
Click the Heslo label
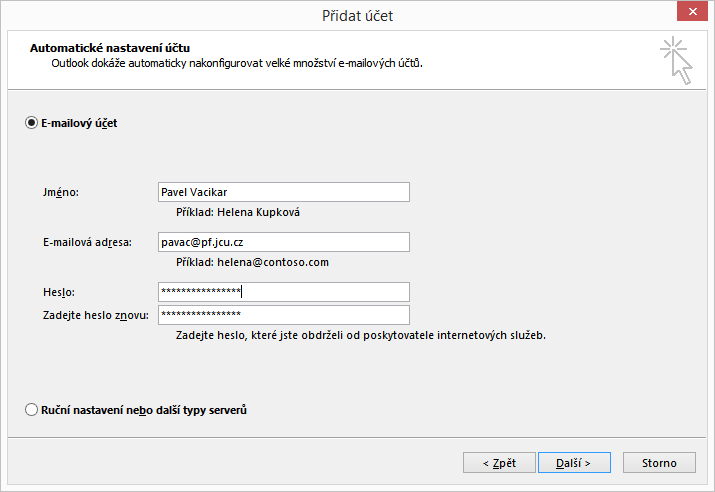[59, 292]
